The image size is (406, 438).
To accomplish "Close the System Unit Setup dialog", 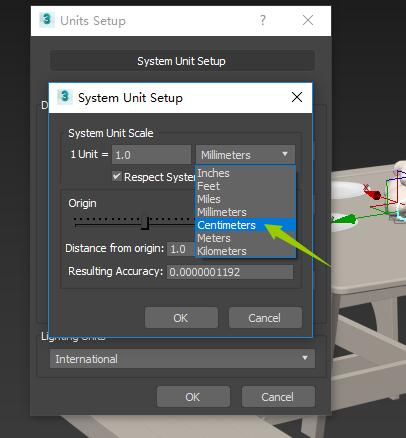I will click(x=297, y=97).
